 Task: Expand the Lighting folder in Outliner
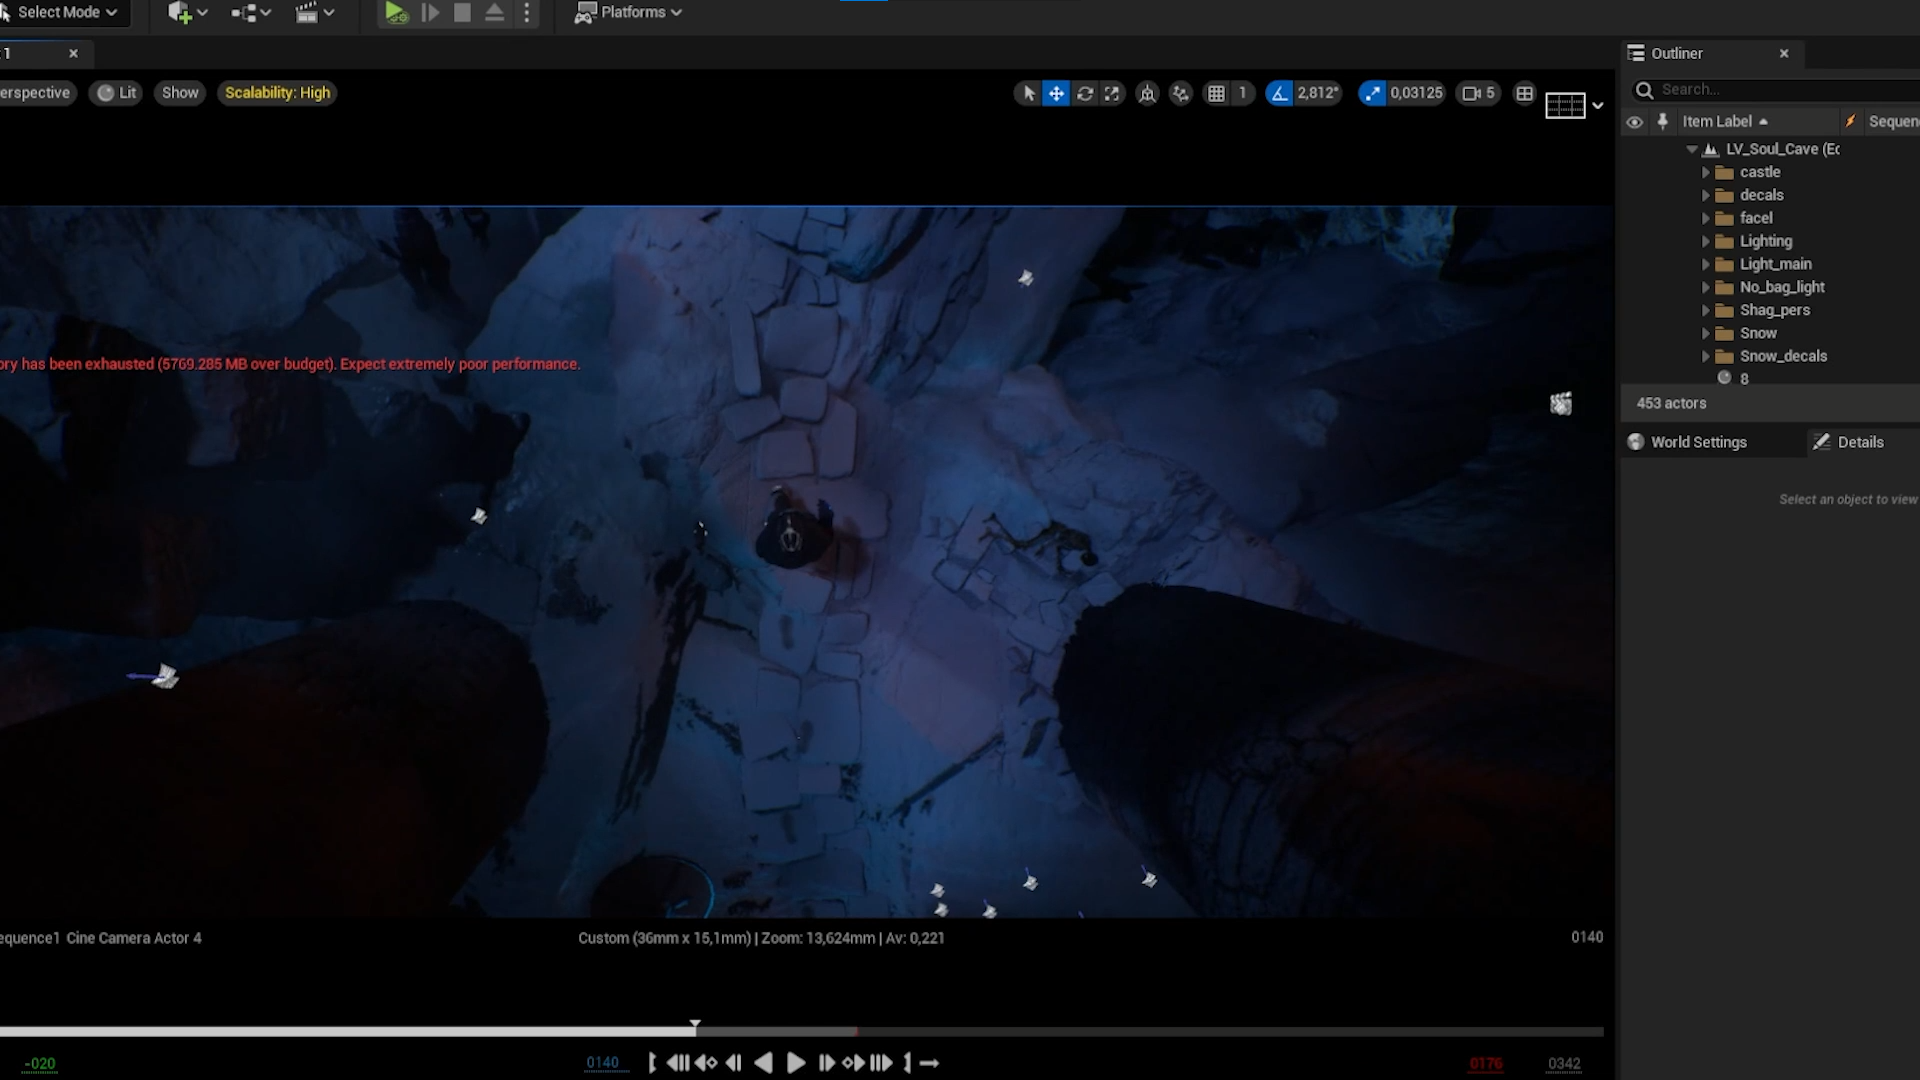1706,241
